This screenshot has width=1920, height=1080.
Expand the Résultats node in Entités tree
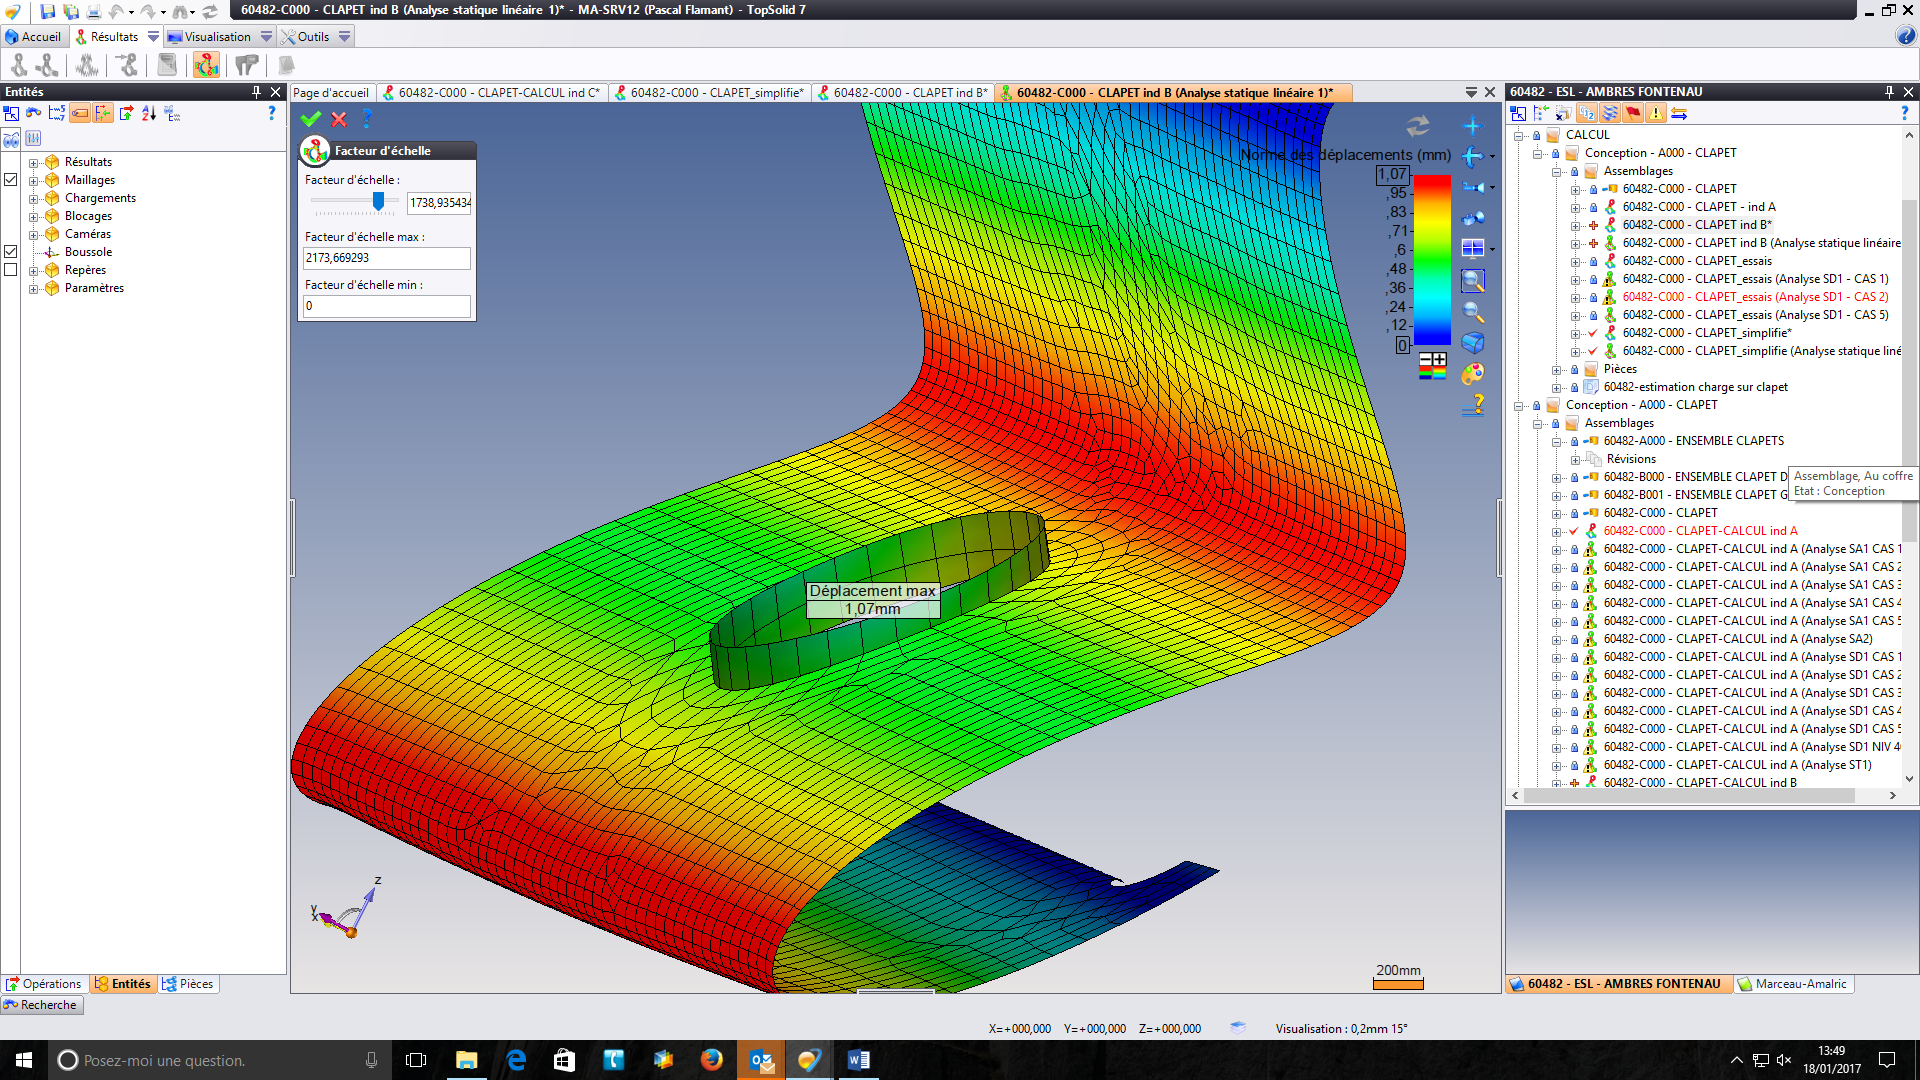34,162
